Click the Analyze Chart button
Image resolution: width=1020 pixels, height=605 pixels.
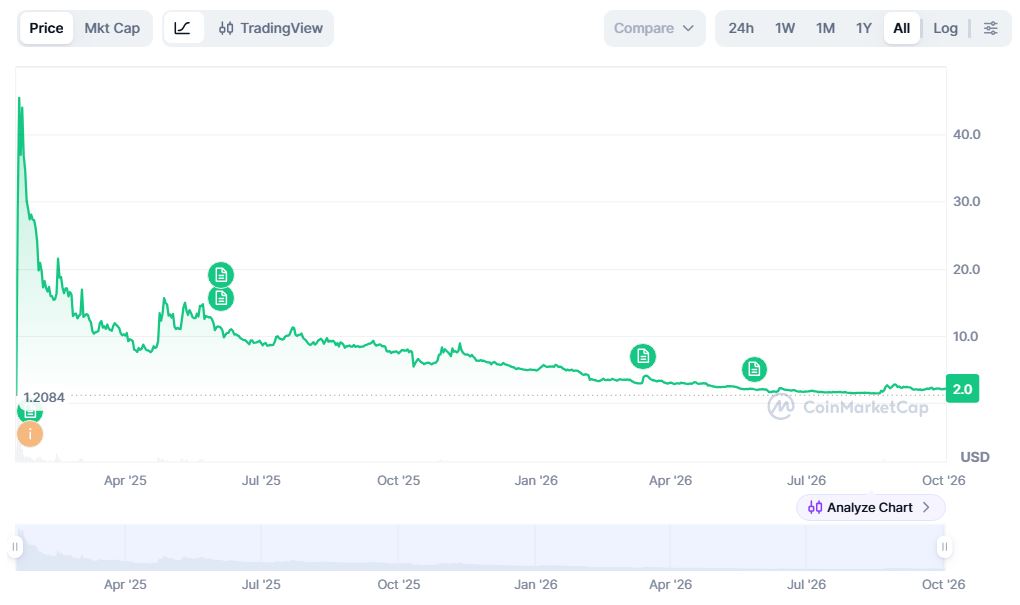click(x=870, y=507)
